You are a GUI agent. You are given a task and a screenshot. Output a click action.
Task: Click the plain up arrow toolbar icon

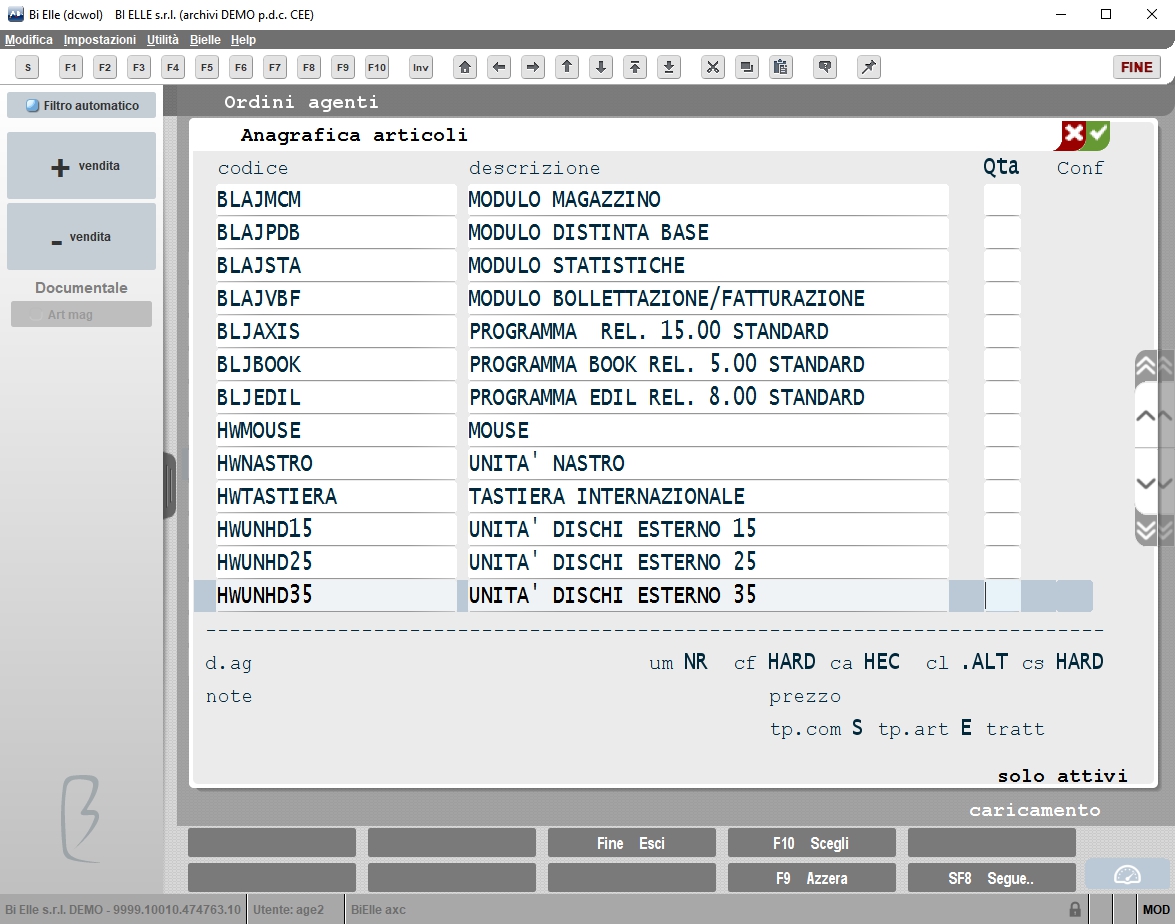567,67
